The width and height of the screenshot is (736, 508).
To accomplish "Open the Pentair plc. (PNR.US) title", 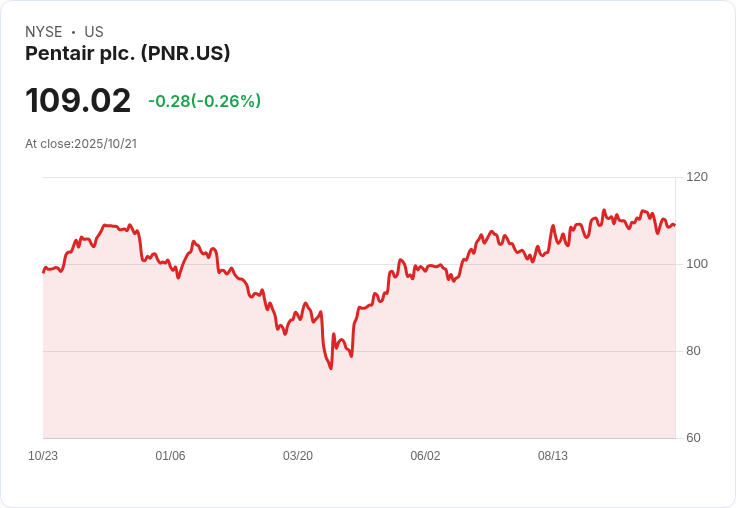I will [x=128, y=53].
